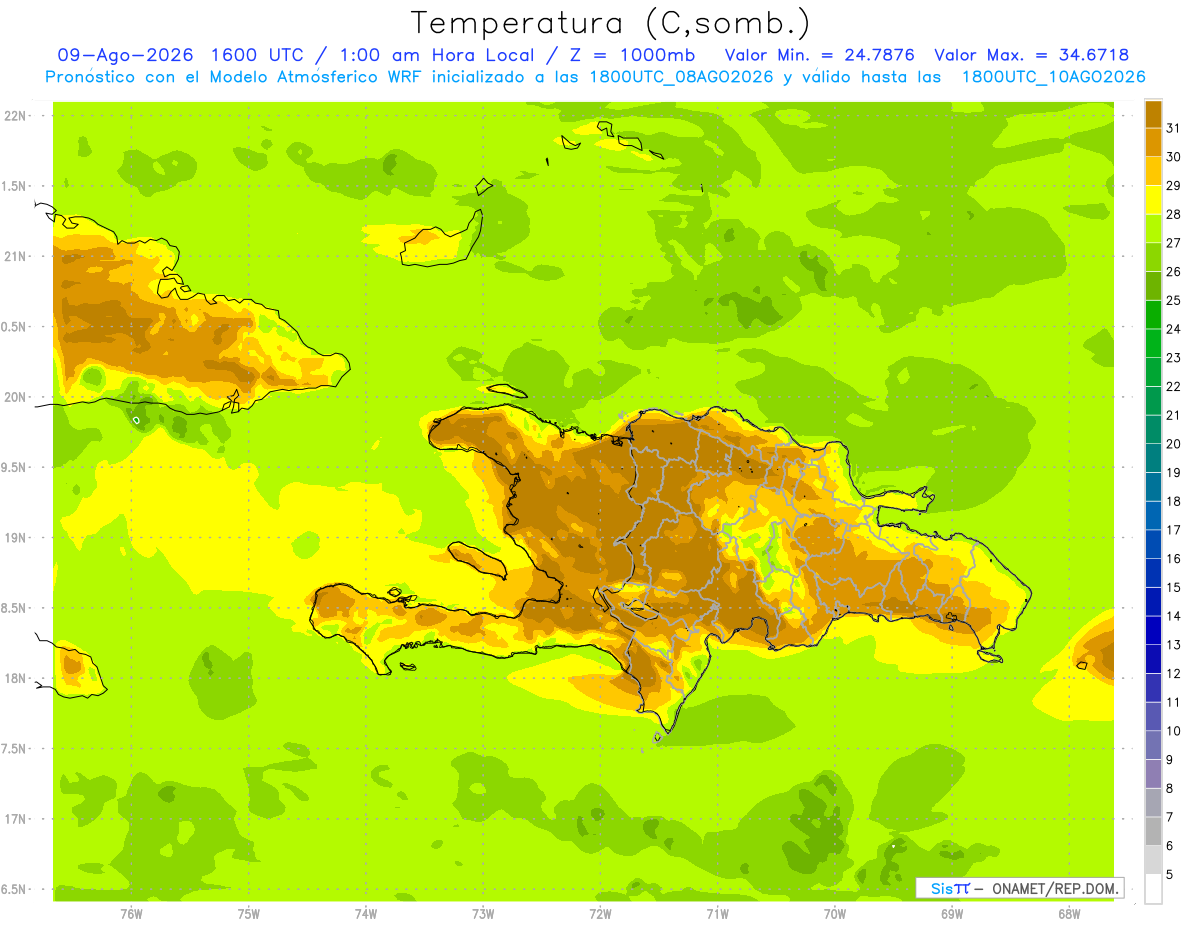Click purple legend color between 9 and 10
Image resolution: width=1200 pixels, height=927 pixels.
tap(1153, 745)
